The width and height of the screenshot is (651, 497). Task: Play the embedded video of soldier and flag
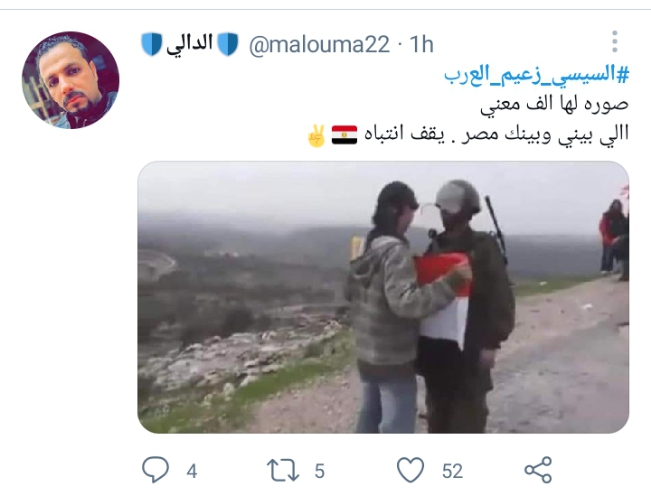point(383,297)
